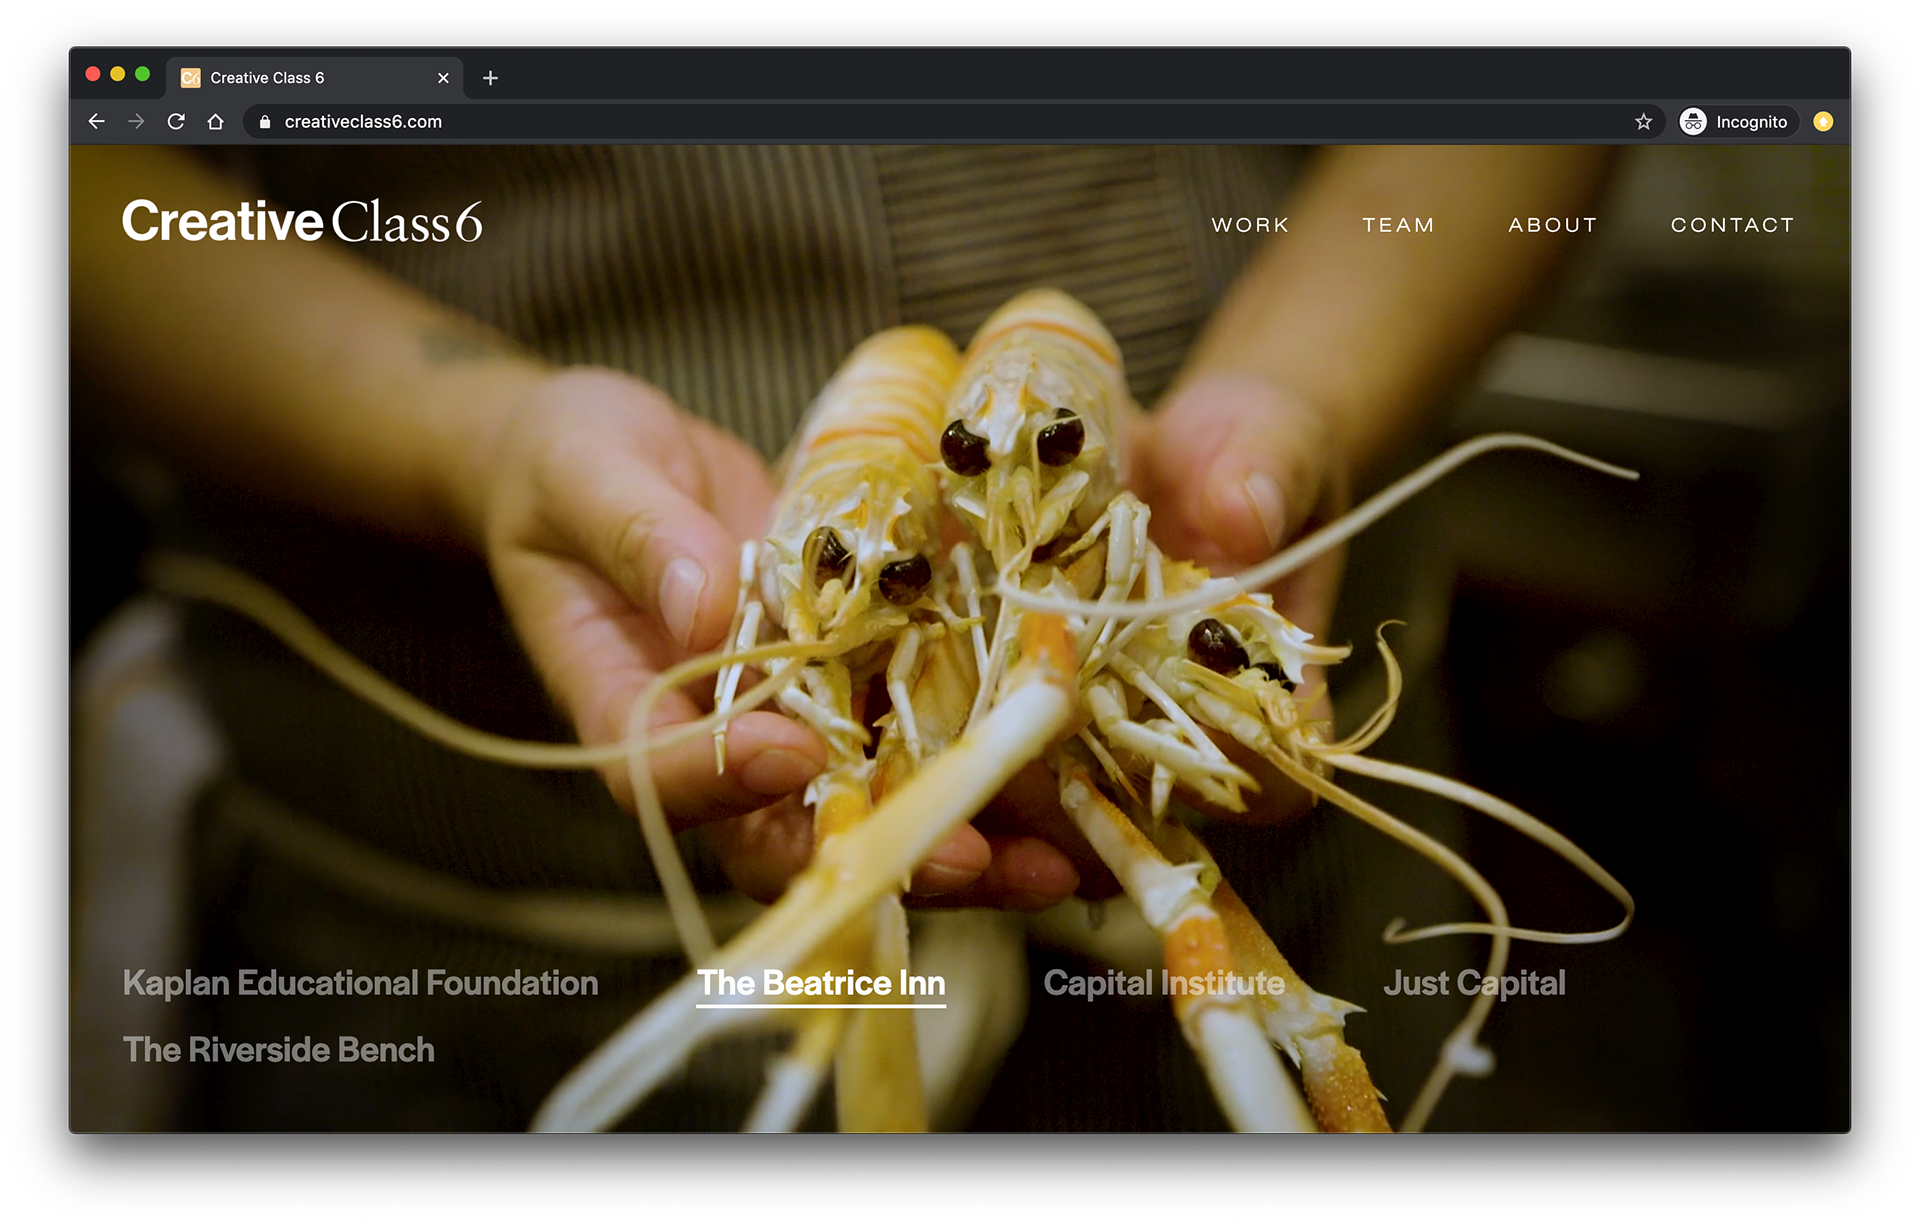The width and height of the screenshot is (1920, 1225).
Task: Click the red close window button
Action: point(93,74)
